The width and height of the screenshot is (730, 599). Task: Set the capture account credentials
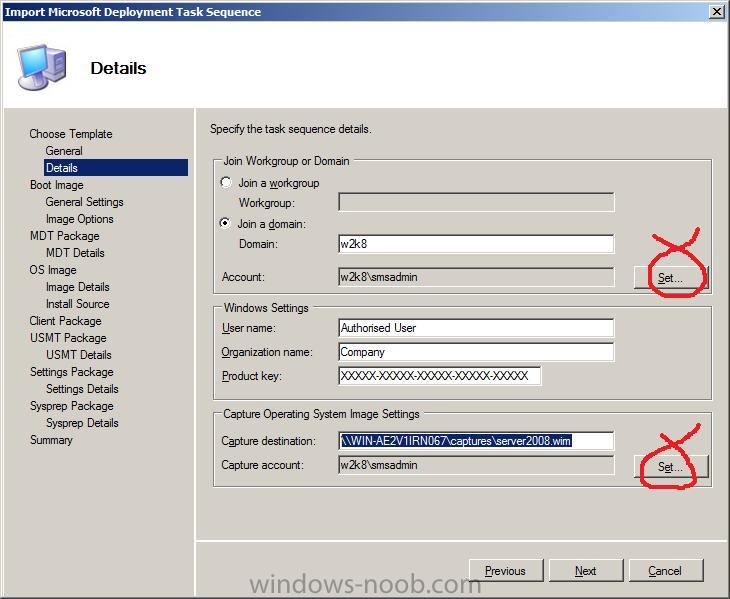point(670,466)
